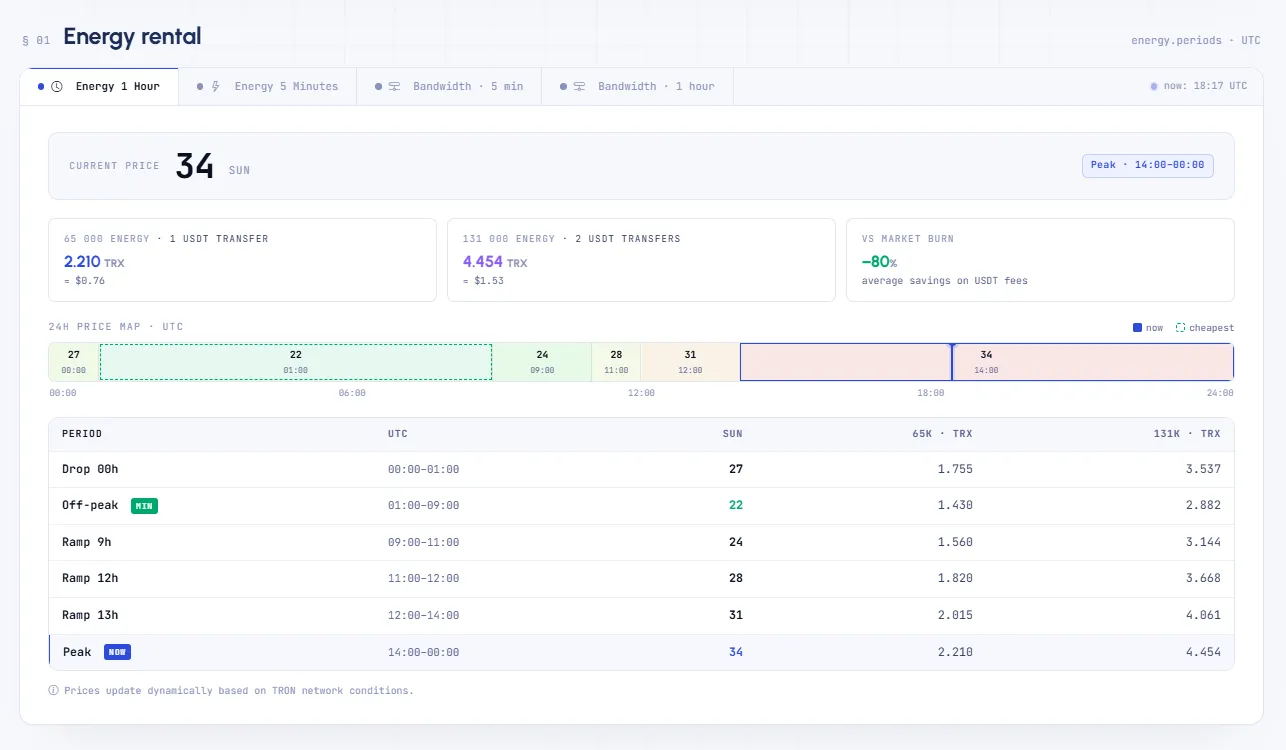Click the icon beside Bandwidth · 1 hour
This screenshot has width=1286, height=750.
click(x=579, y=87)
